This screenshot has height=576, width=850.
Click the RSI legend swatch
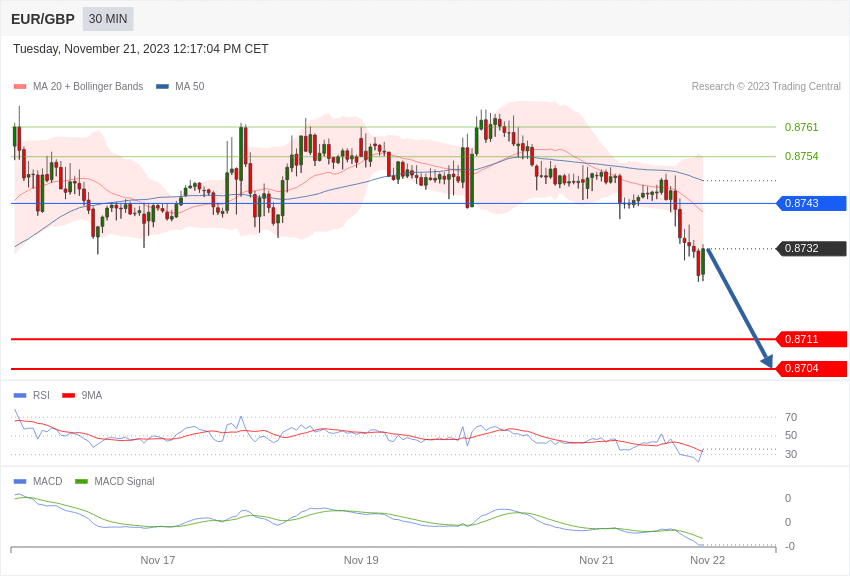coord(20,396)
